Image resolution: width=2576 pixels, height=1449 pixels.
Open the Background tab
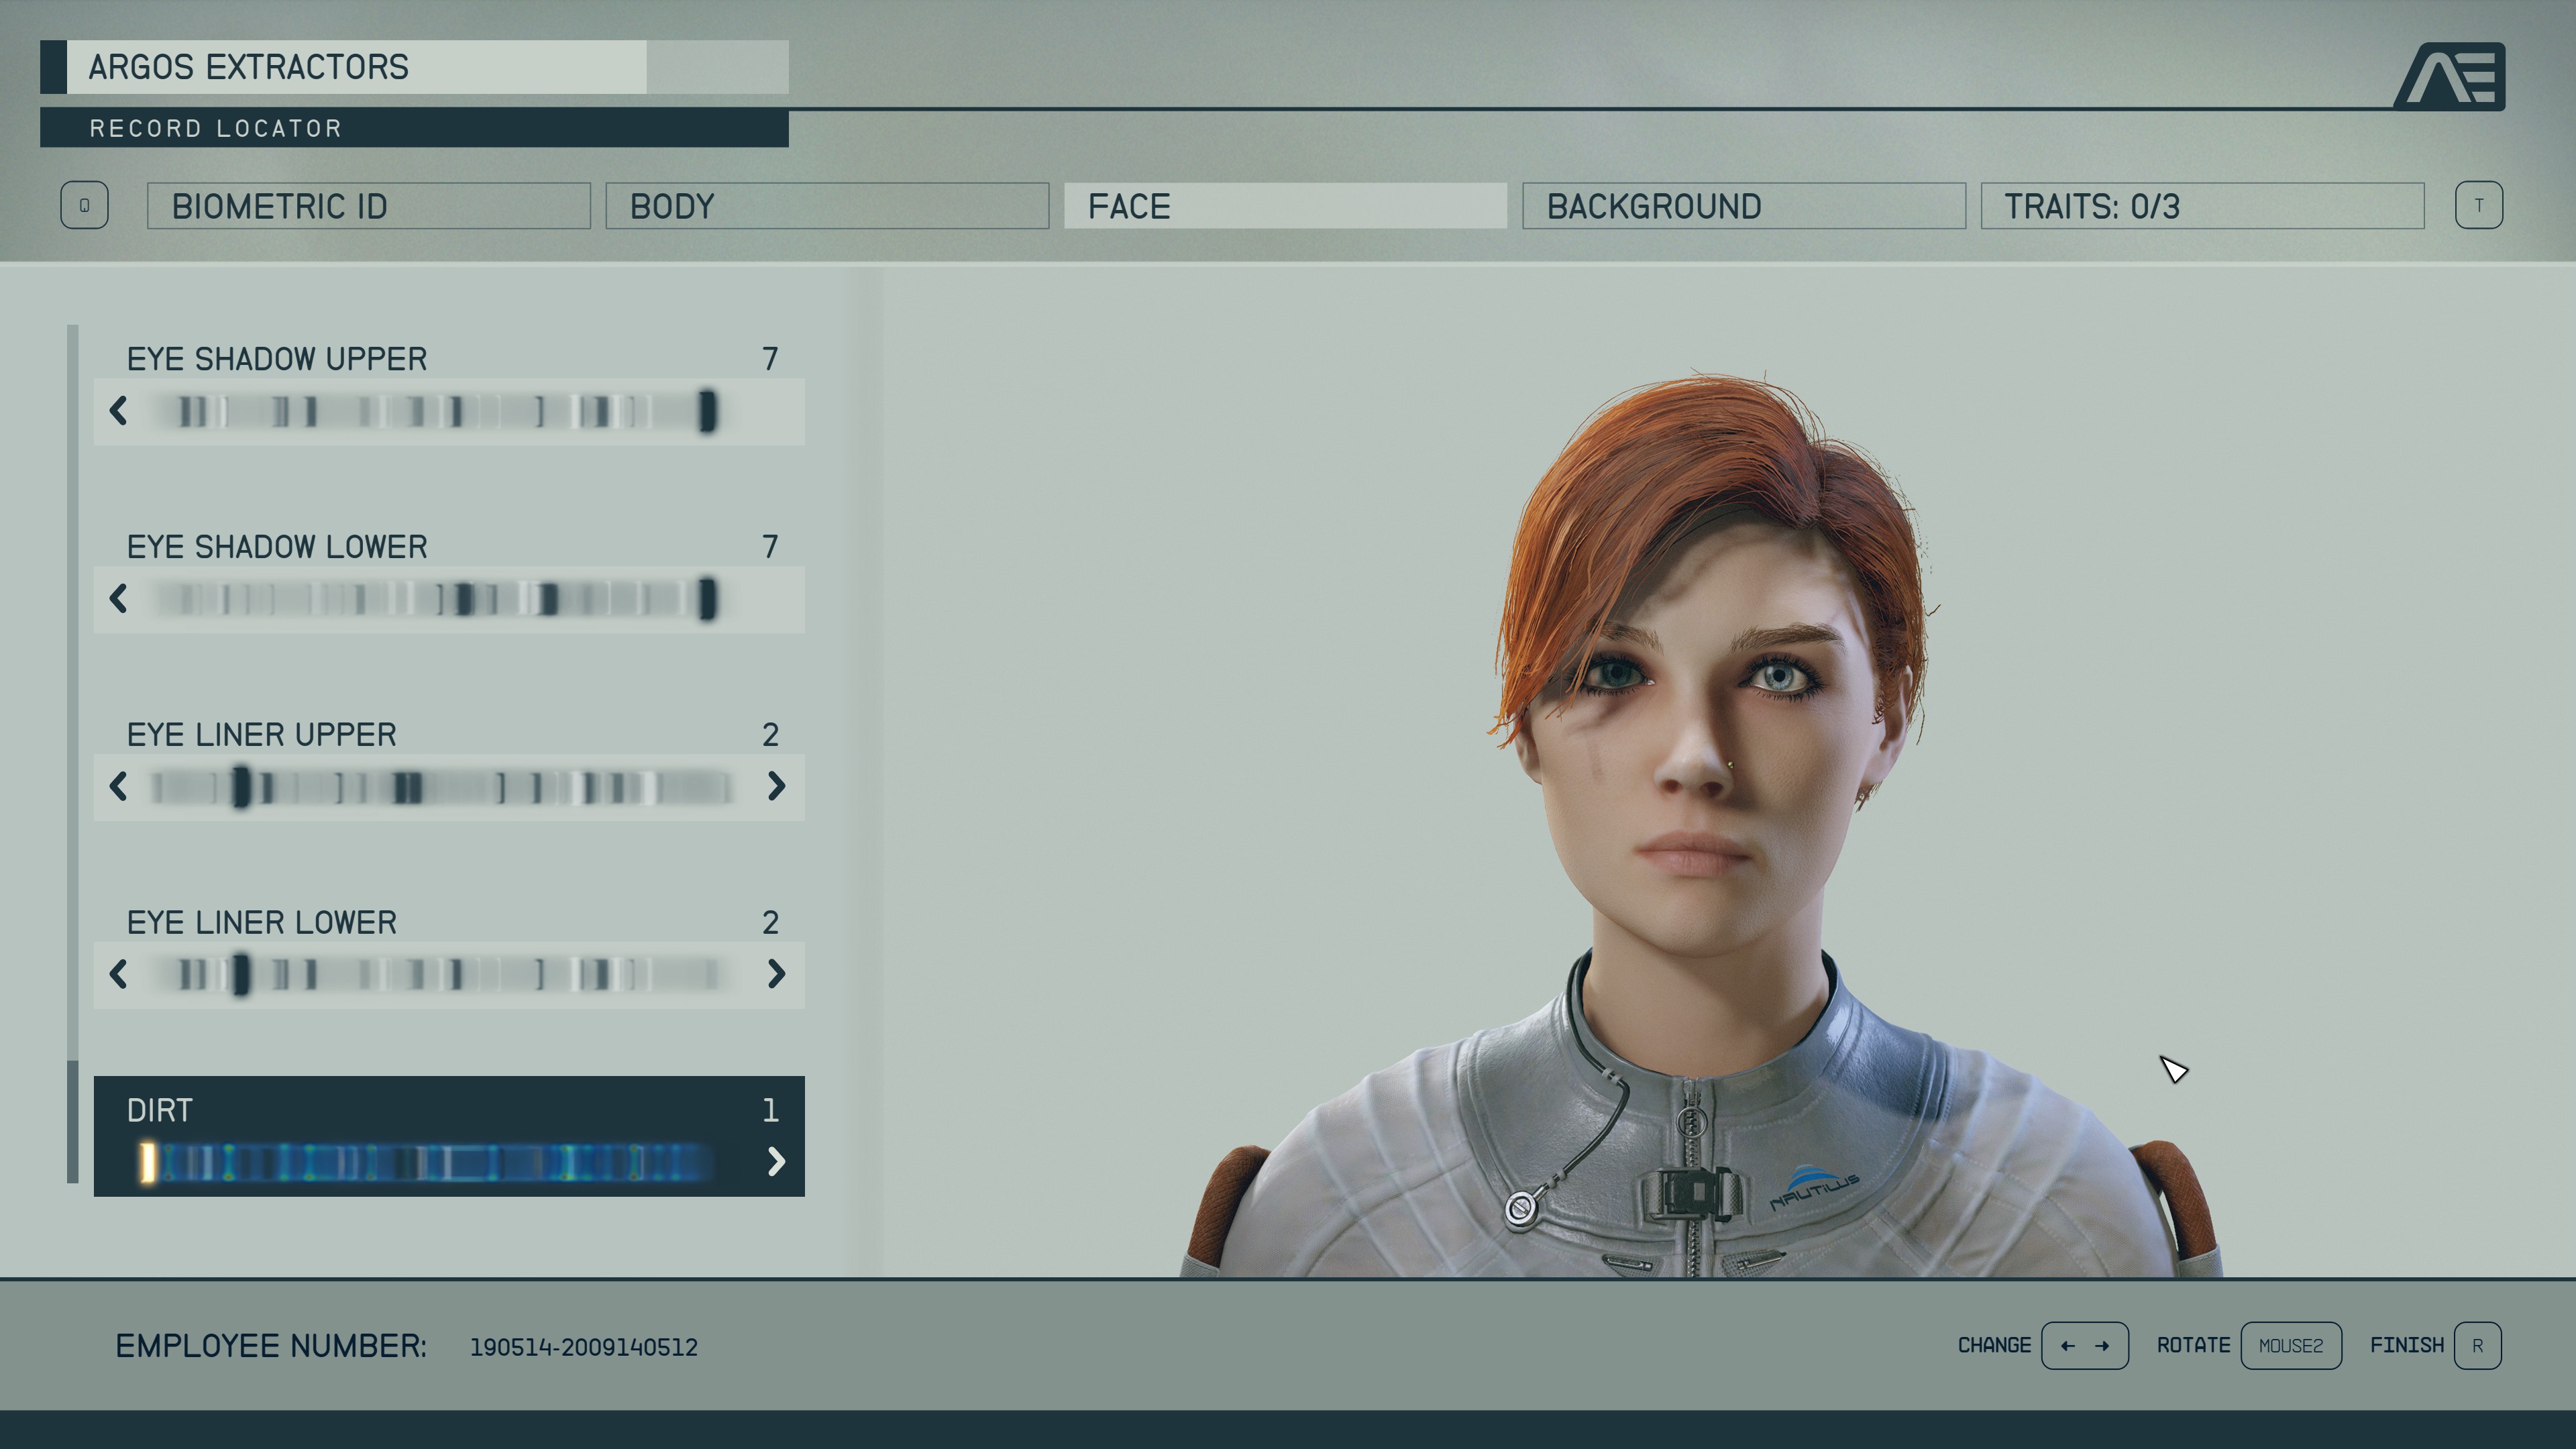[1744, 206]
